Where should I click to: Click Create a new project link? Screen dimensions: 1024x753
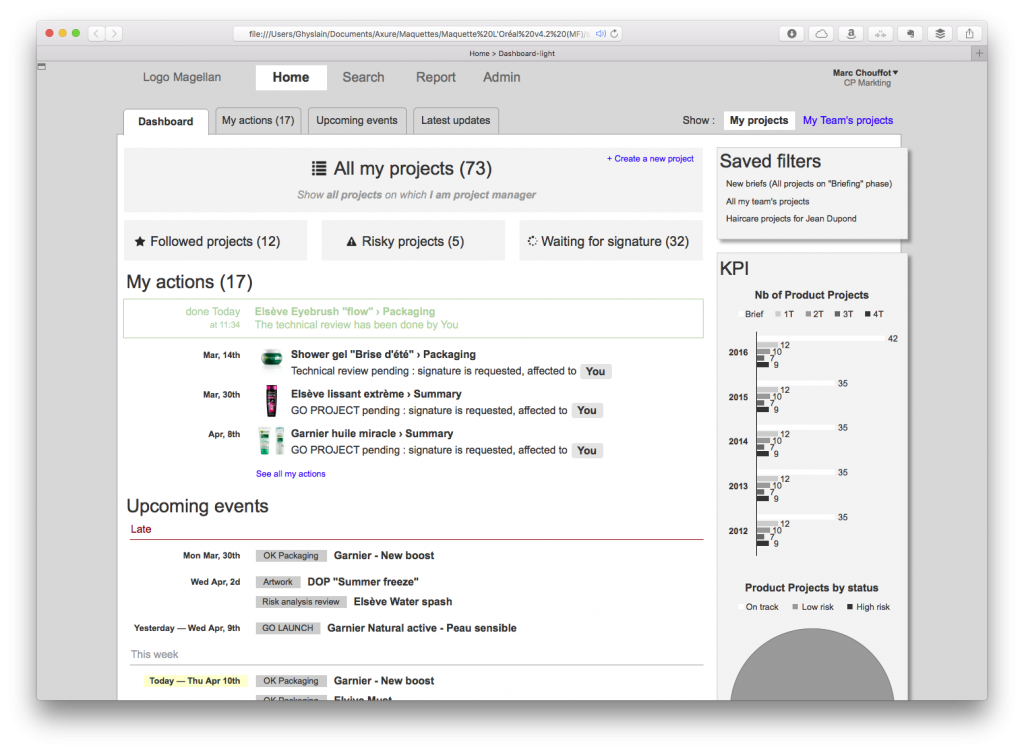(x=650, y=159)
